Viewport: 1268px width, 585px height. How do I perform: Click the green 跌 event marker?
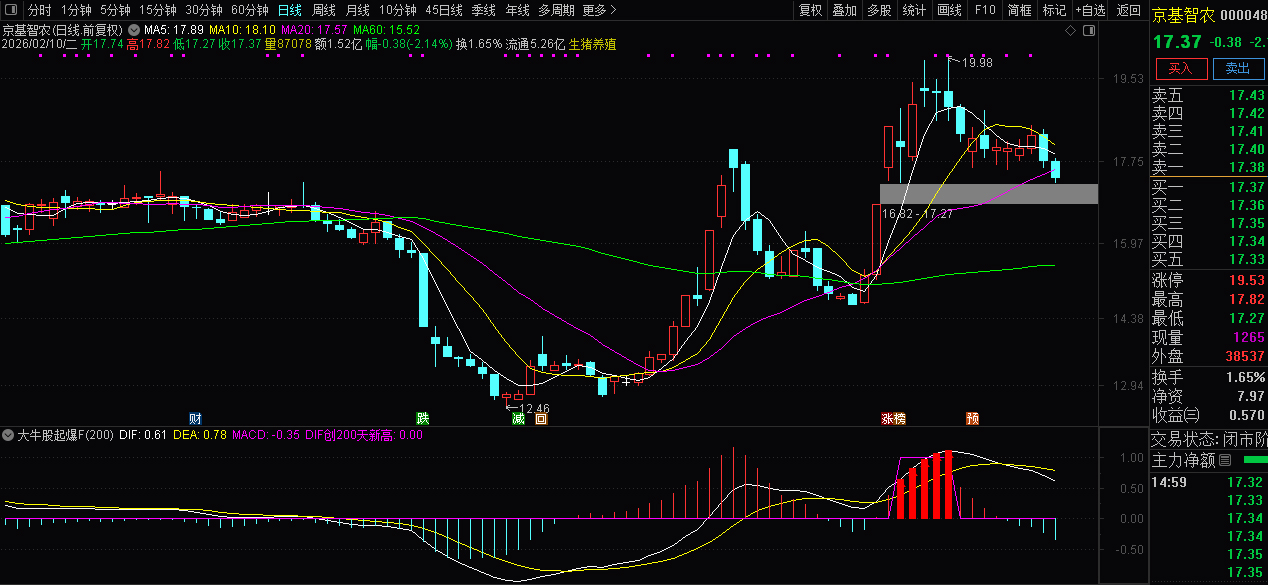423,418
